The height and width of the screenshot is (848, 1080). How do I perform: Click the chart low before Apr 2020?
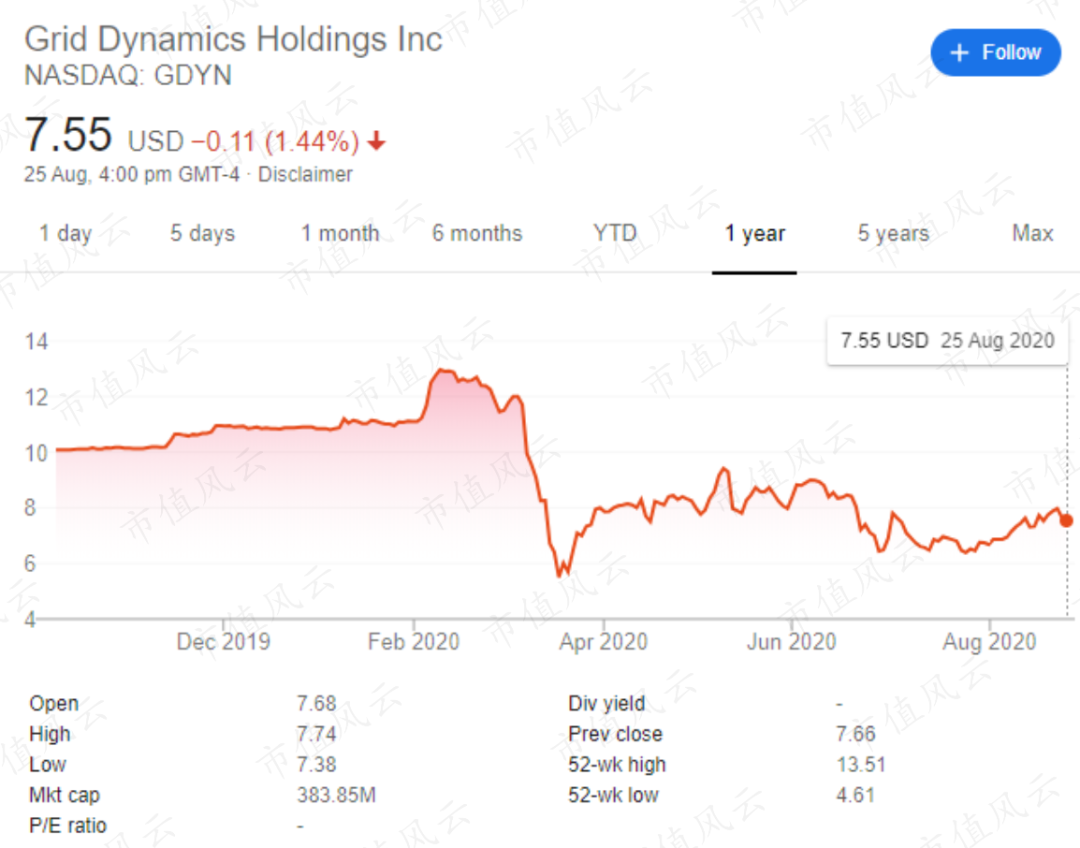560,575
